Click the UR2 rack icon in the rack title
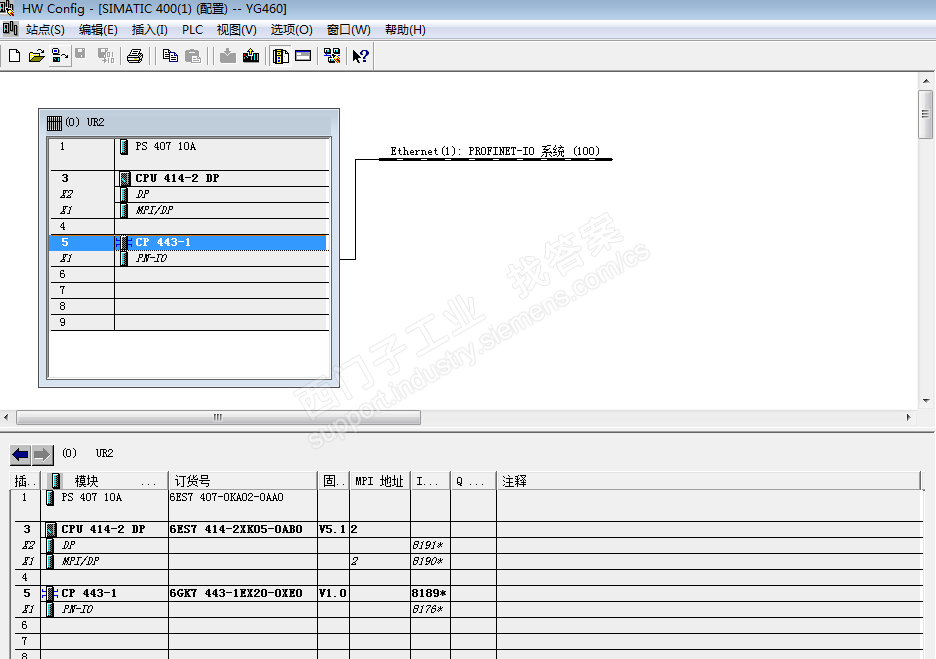The image size is (936, 659). (54, 123)
